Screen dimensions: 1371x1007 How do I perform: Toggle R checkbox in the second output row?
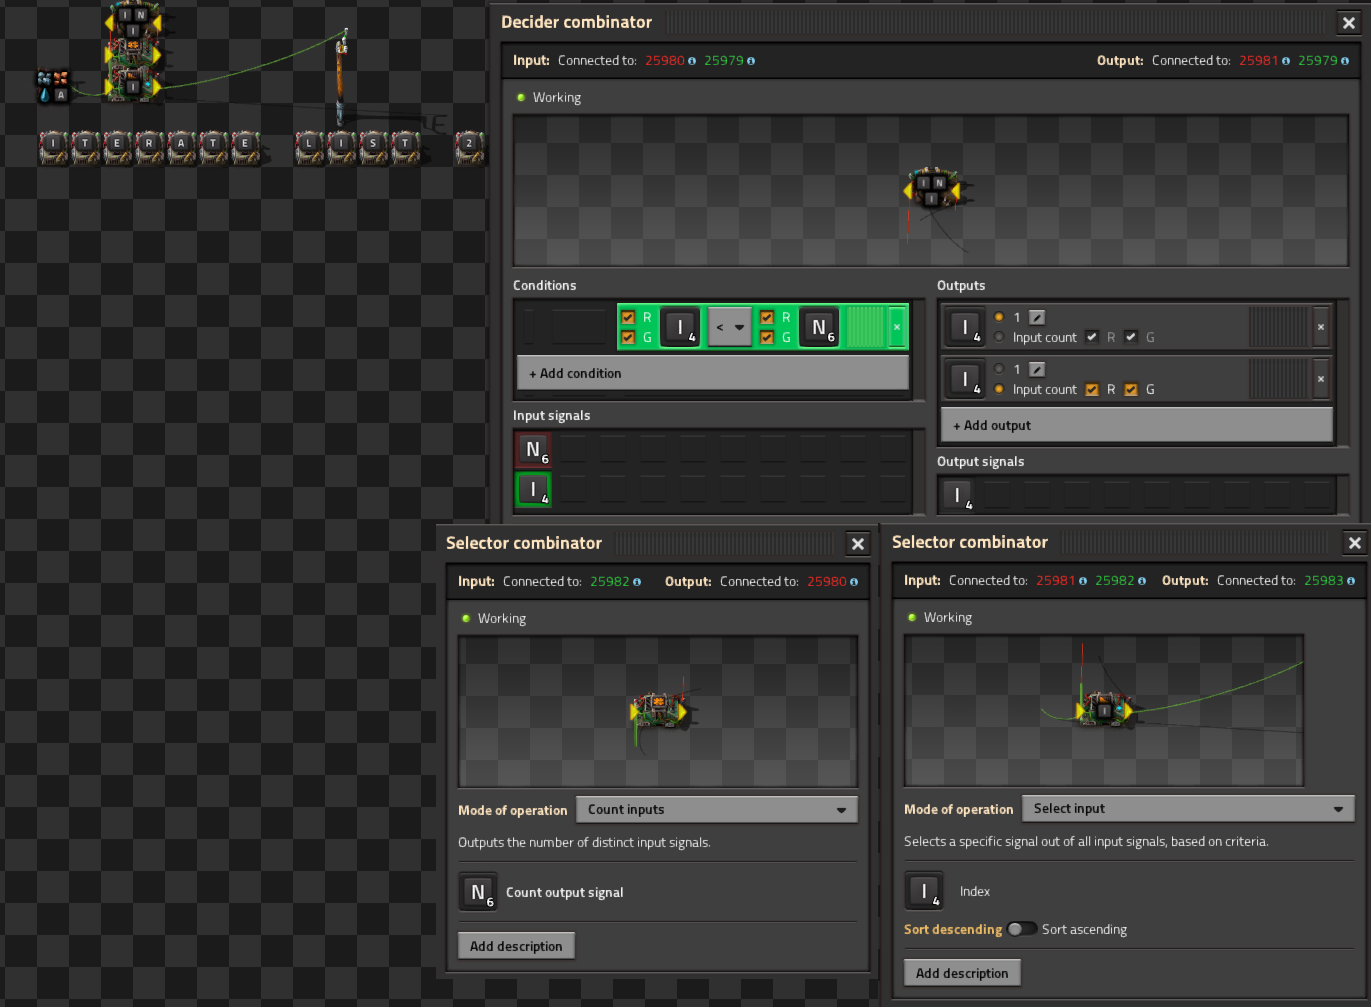pos(1092,389)
